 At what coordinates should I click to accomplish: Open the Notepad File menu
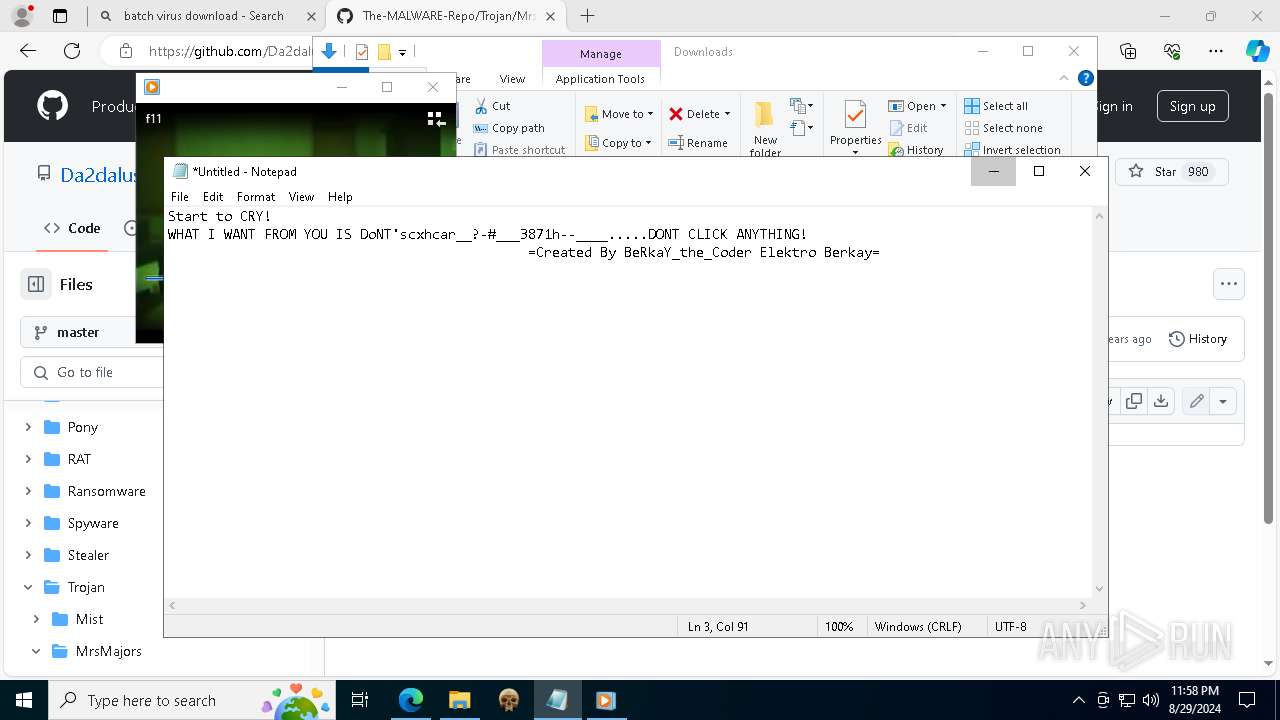coord(179,197)
